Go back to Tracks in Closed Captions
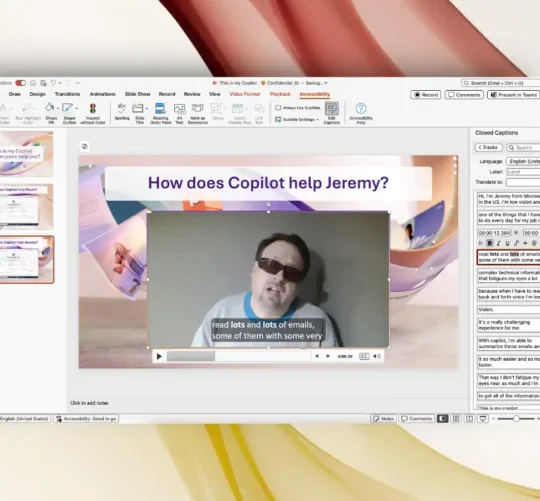Screen dimensions: 540x501 point(488,147)
